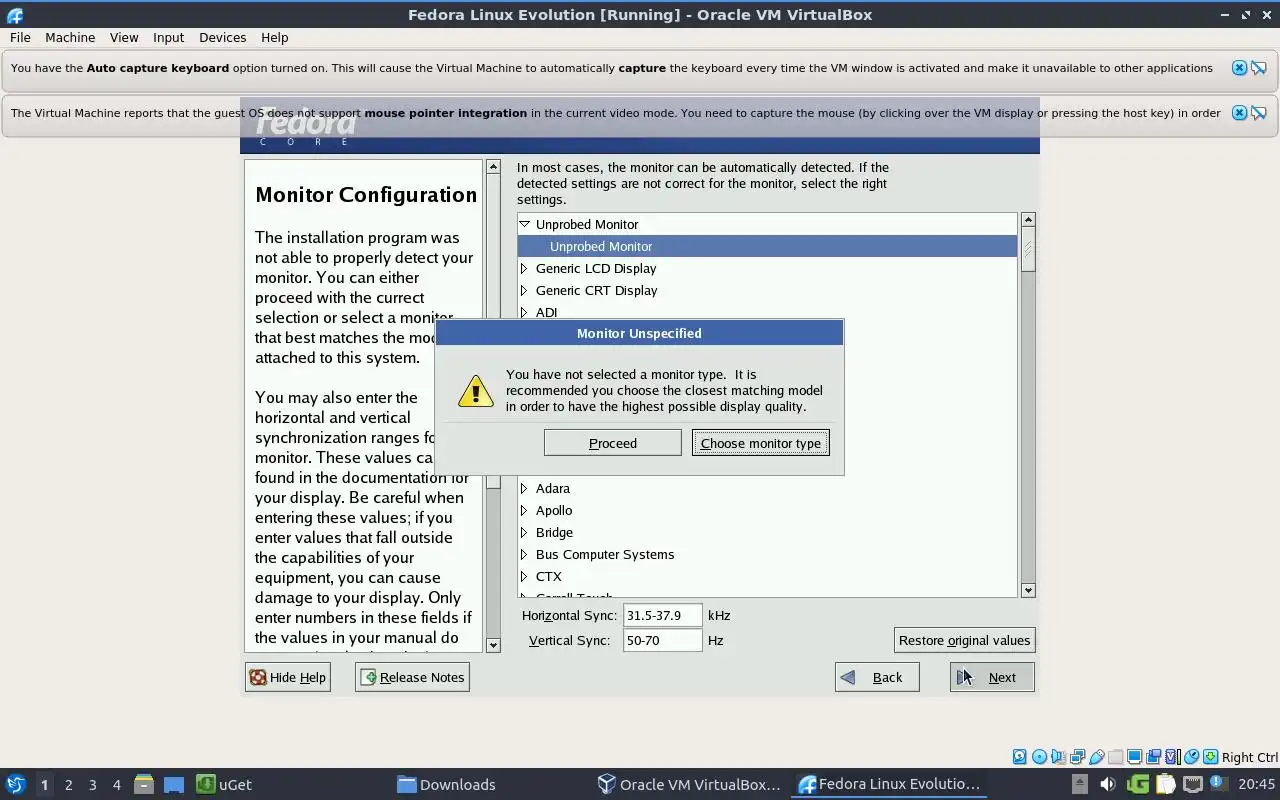Click monitor list scrollbar up arrow
This screenshot has height=800, width=1280.
click(1028, 219)
